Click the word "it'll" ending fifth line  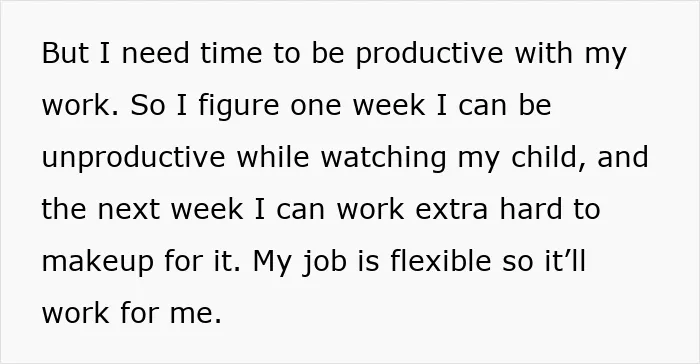pyautogui.click(x=565, y=260)
